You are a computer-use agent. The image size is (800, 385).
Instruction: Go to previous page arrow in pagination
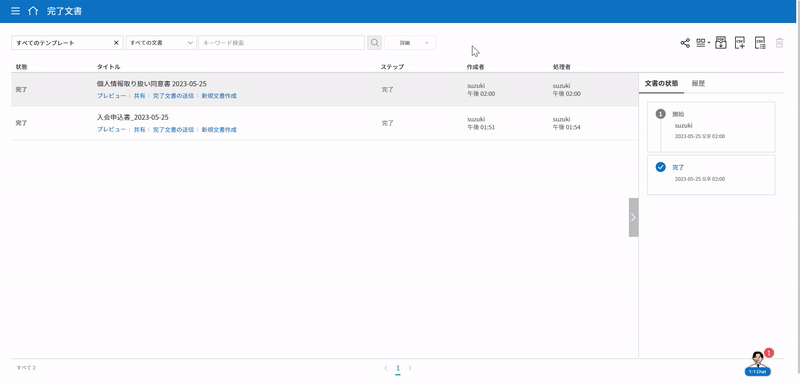tap(386, 368)
